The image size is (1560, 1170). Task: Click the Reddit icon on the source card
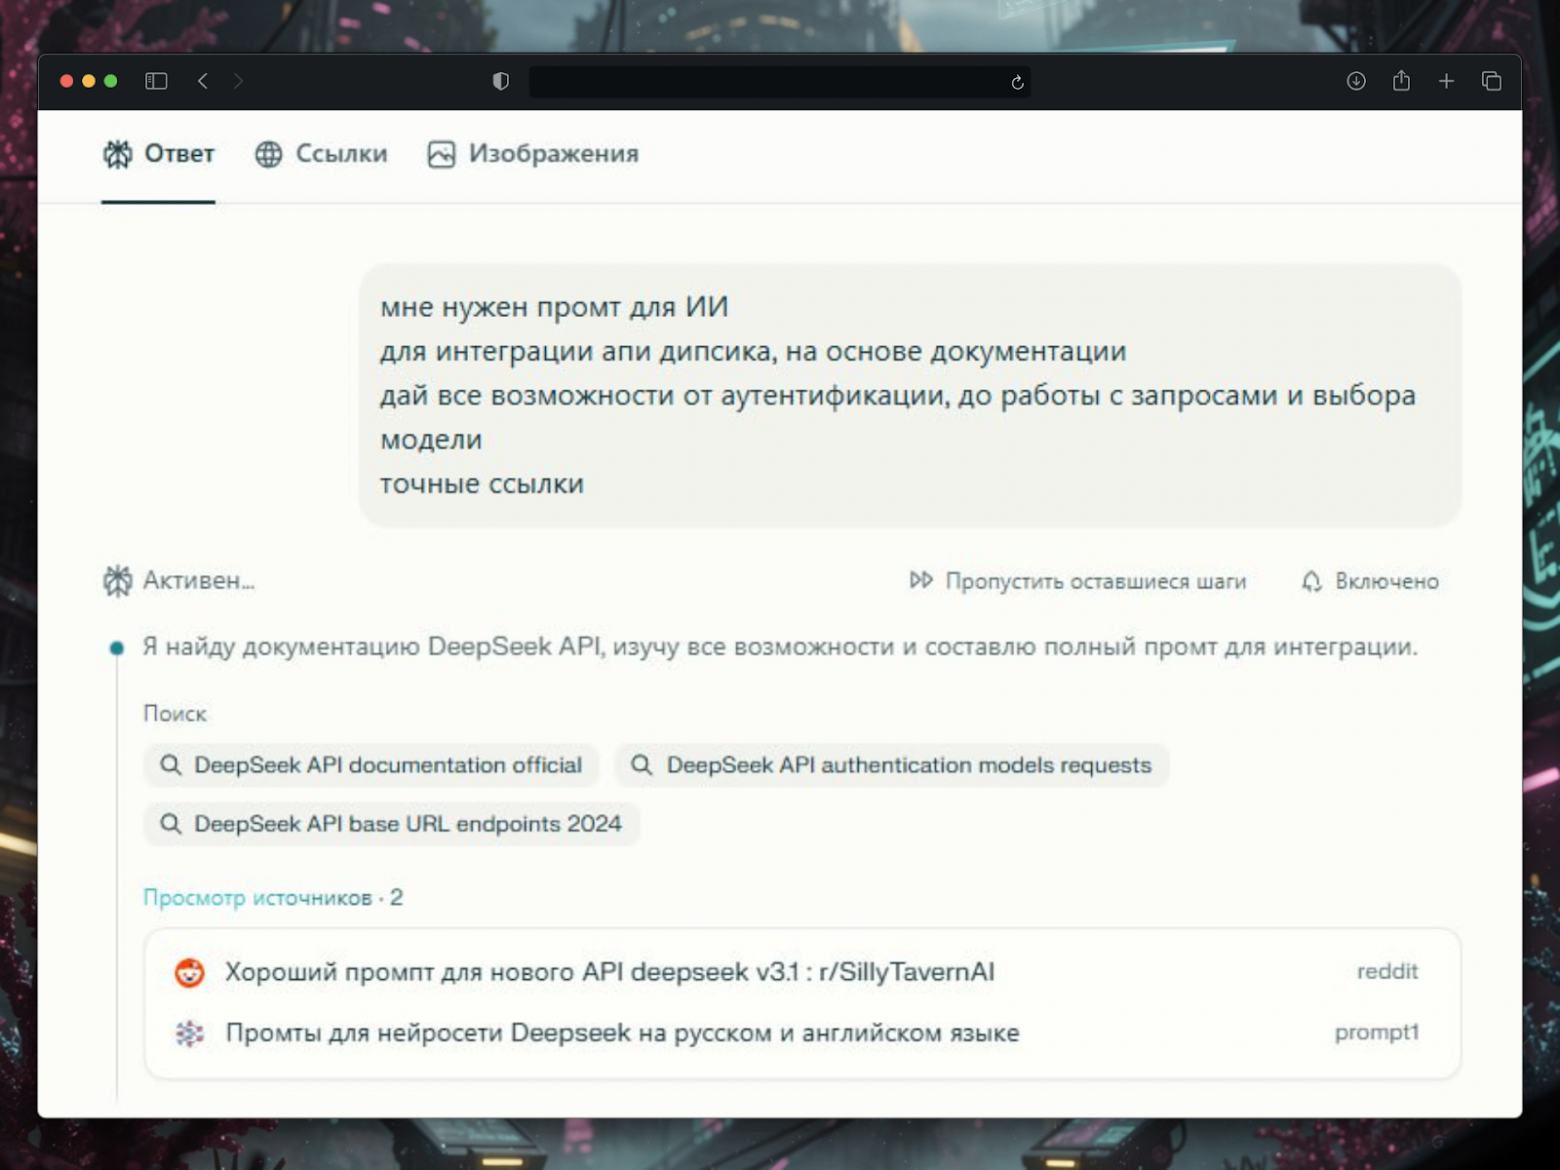point(190,971)
